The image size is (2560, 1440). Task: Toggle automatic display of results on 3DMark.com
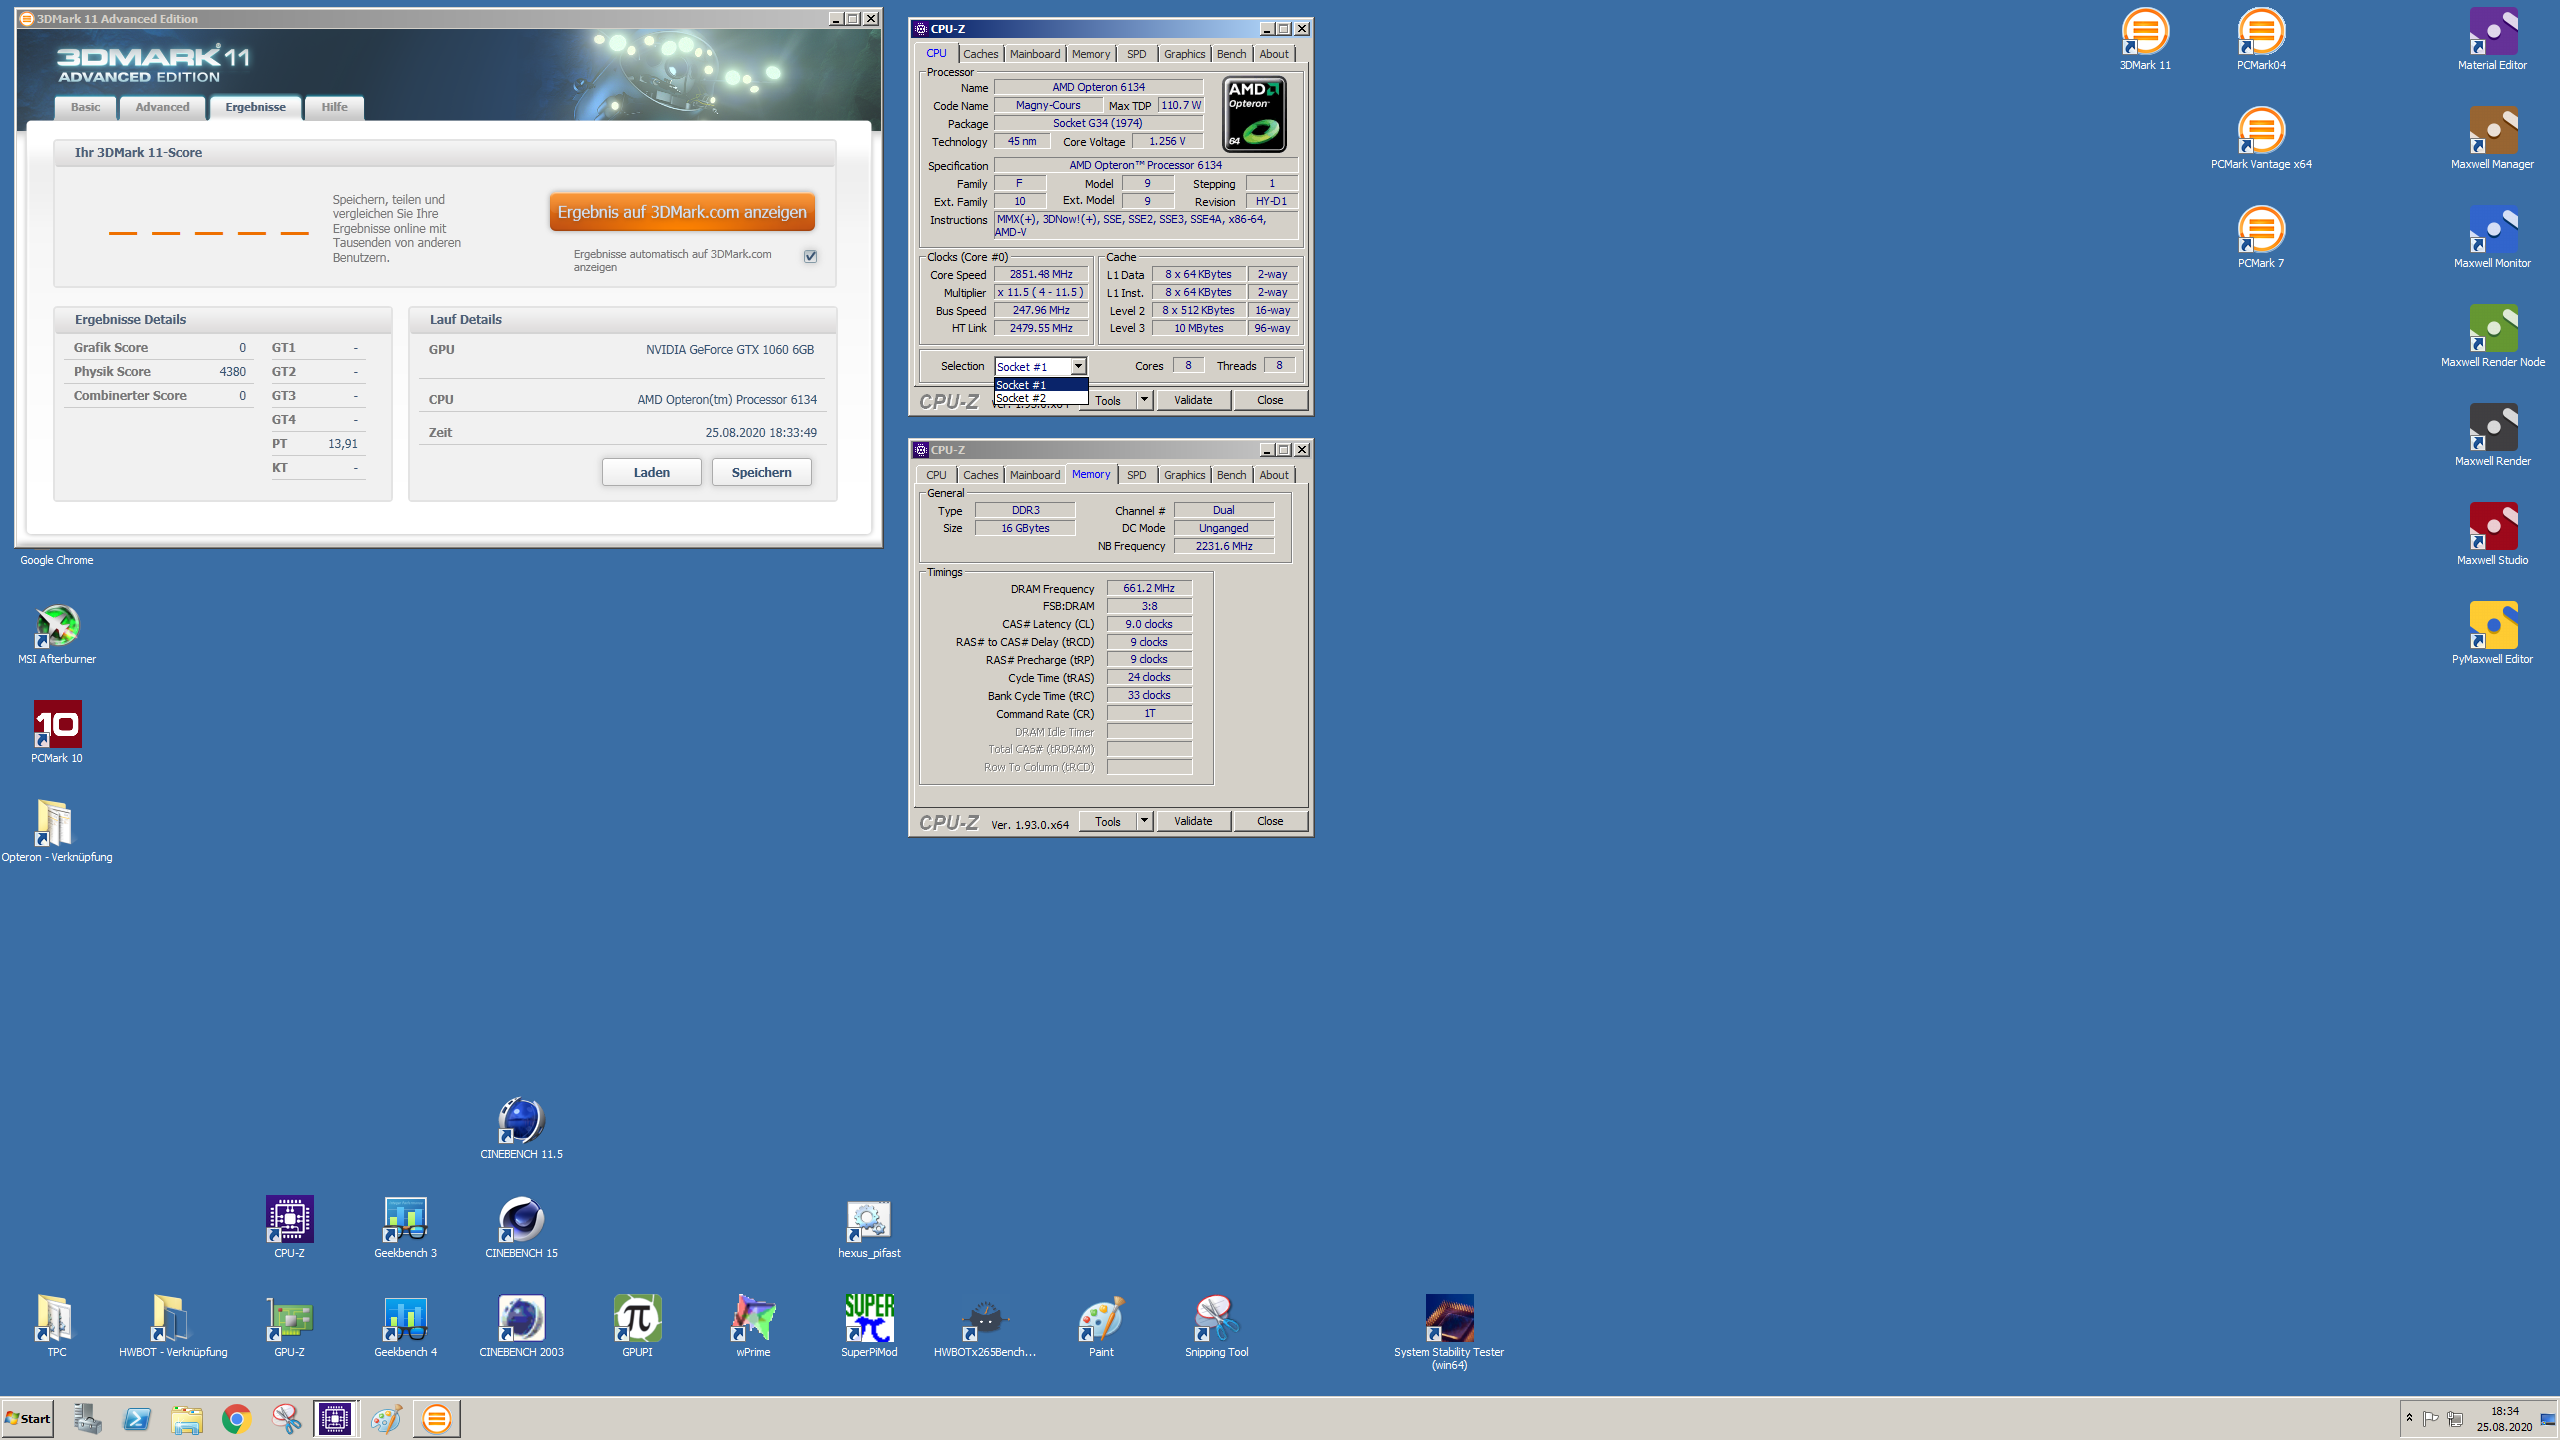pyautogui.click(x=811, y=257)
